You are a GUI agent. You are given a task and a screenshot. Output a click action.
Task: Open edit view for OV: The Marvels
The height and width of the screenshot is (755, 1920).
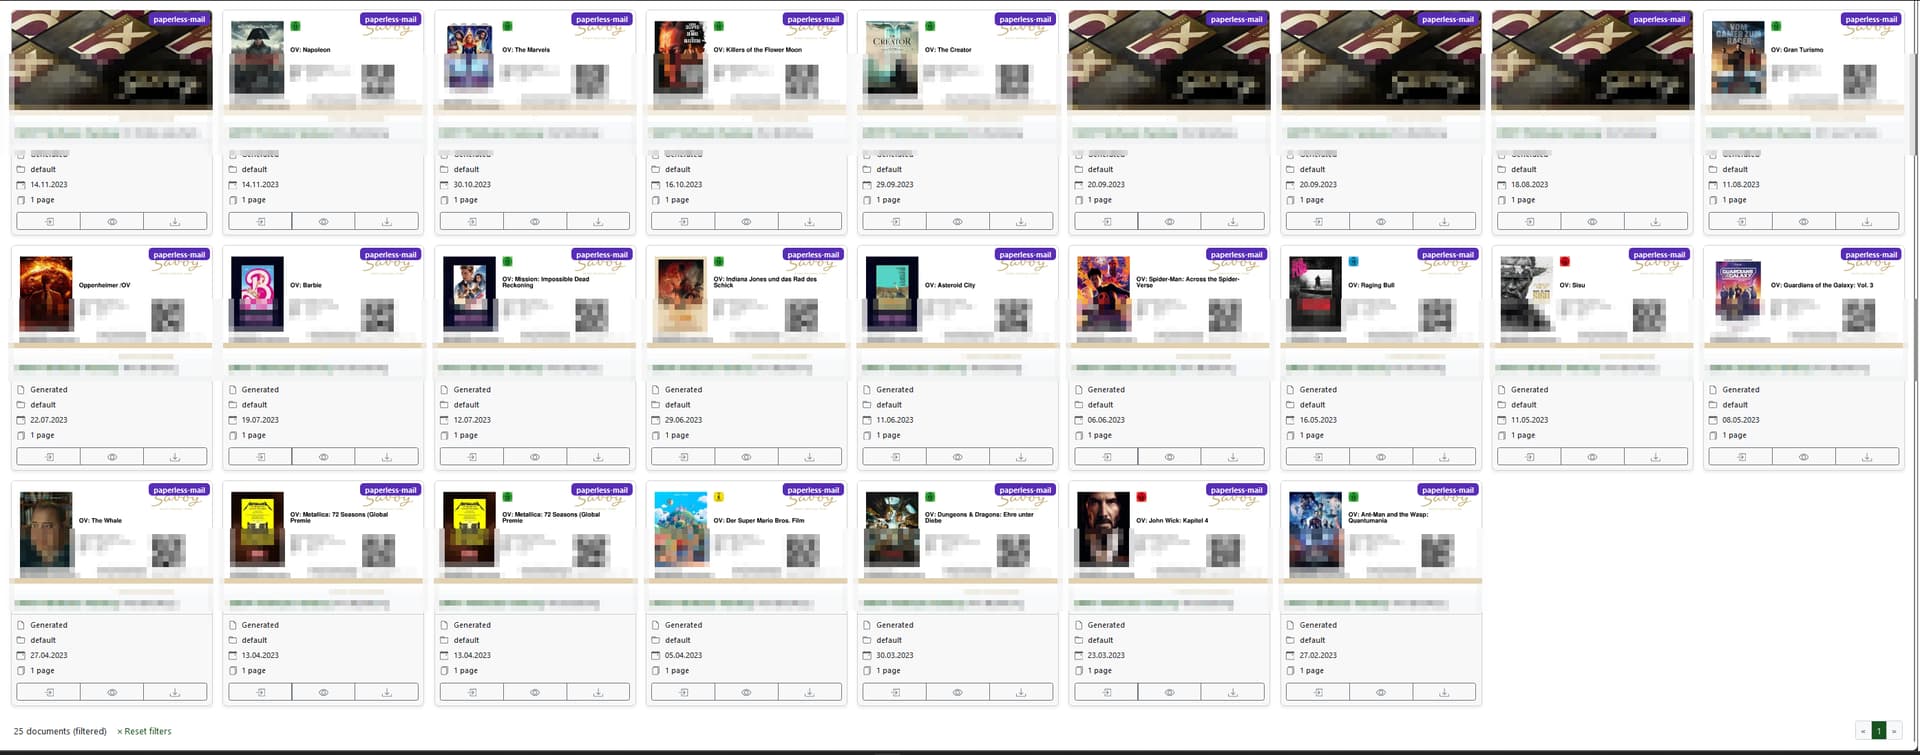(x=472, y=221)
